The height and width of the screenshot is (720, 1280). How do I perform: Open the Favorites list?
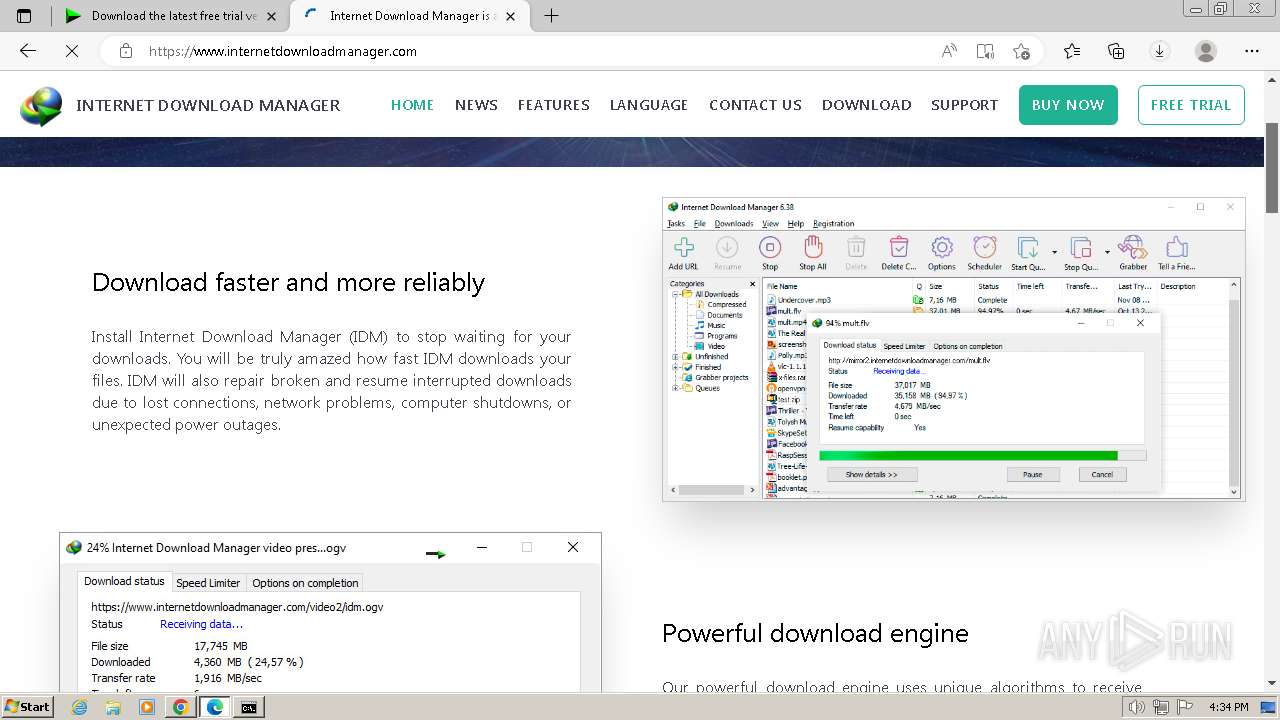[1072, 51]
